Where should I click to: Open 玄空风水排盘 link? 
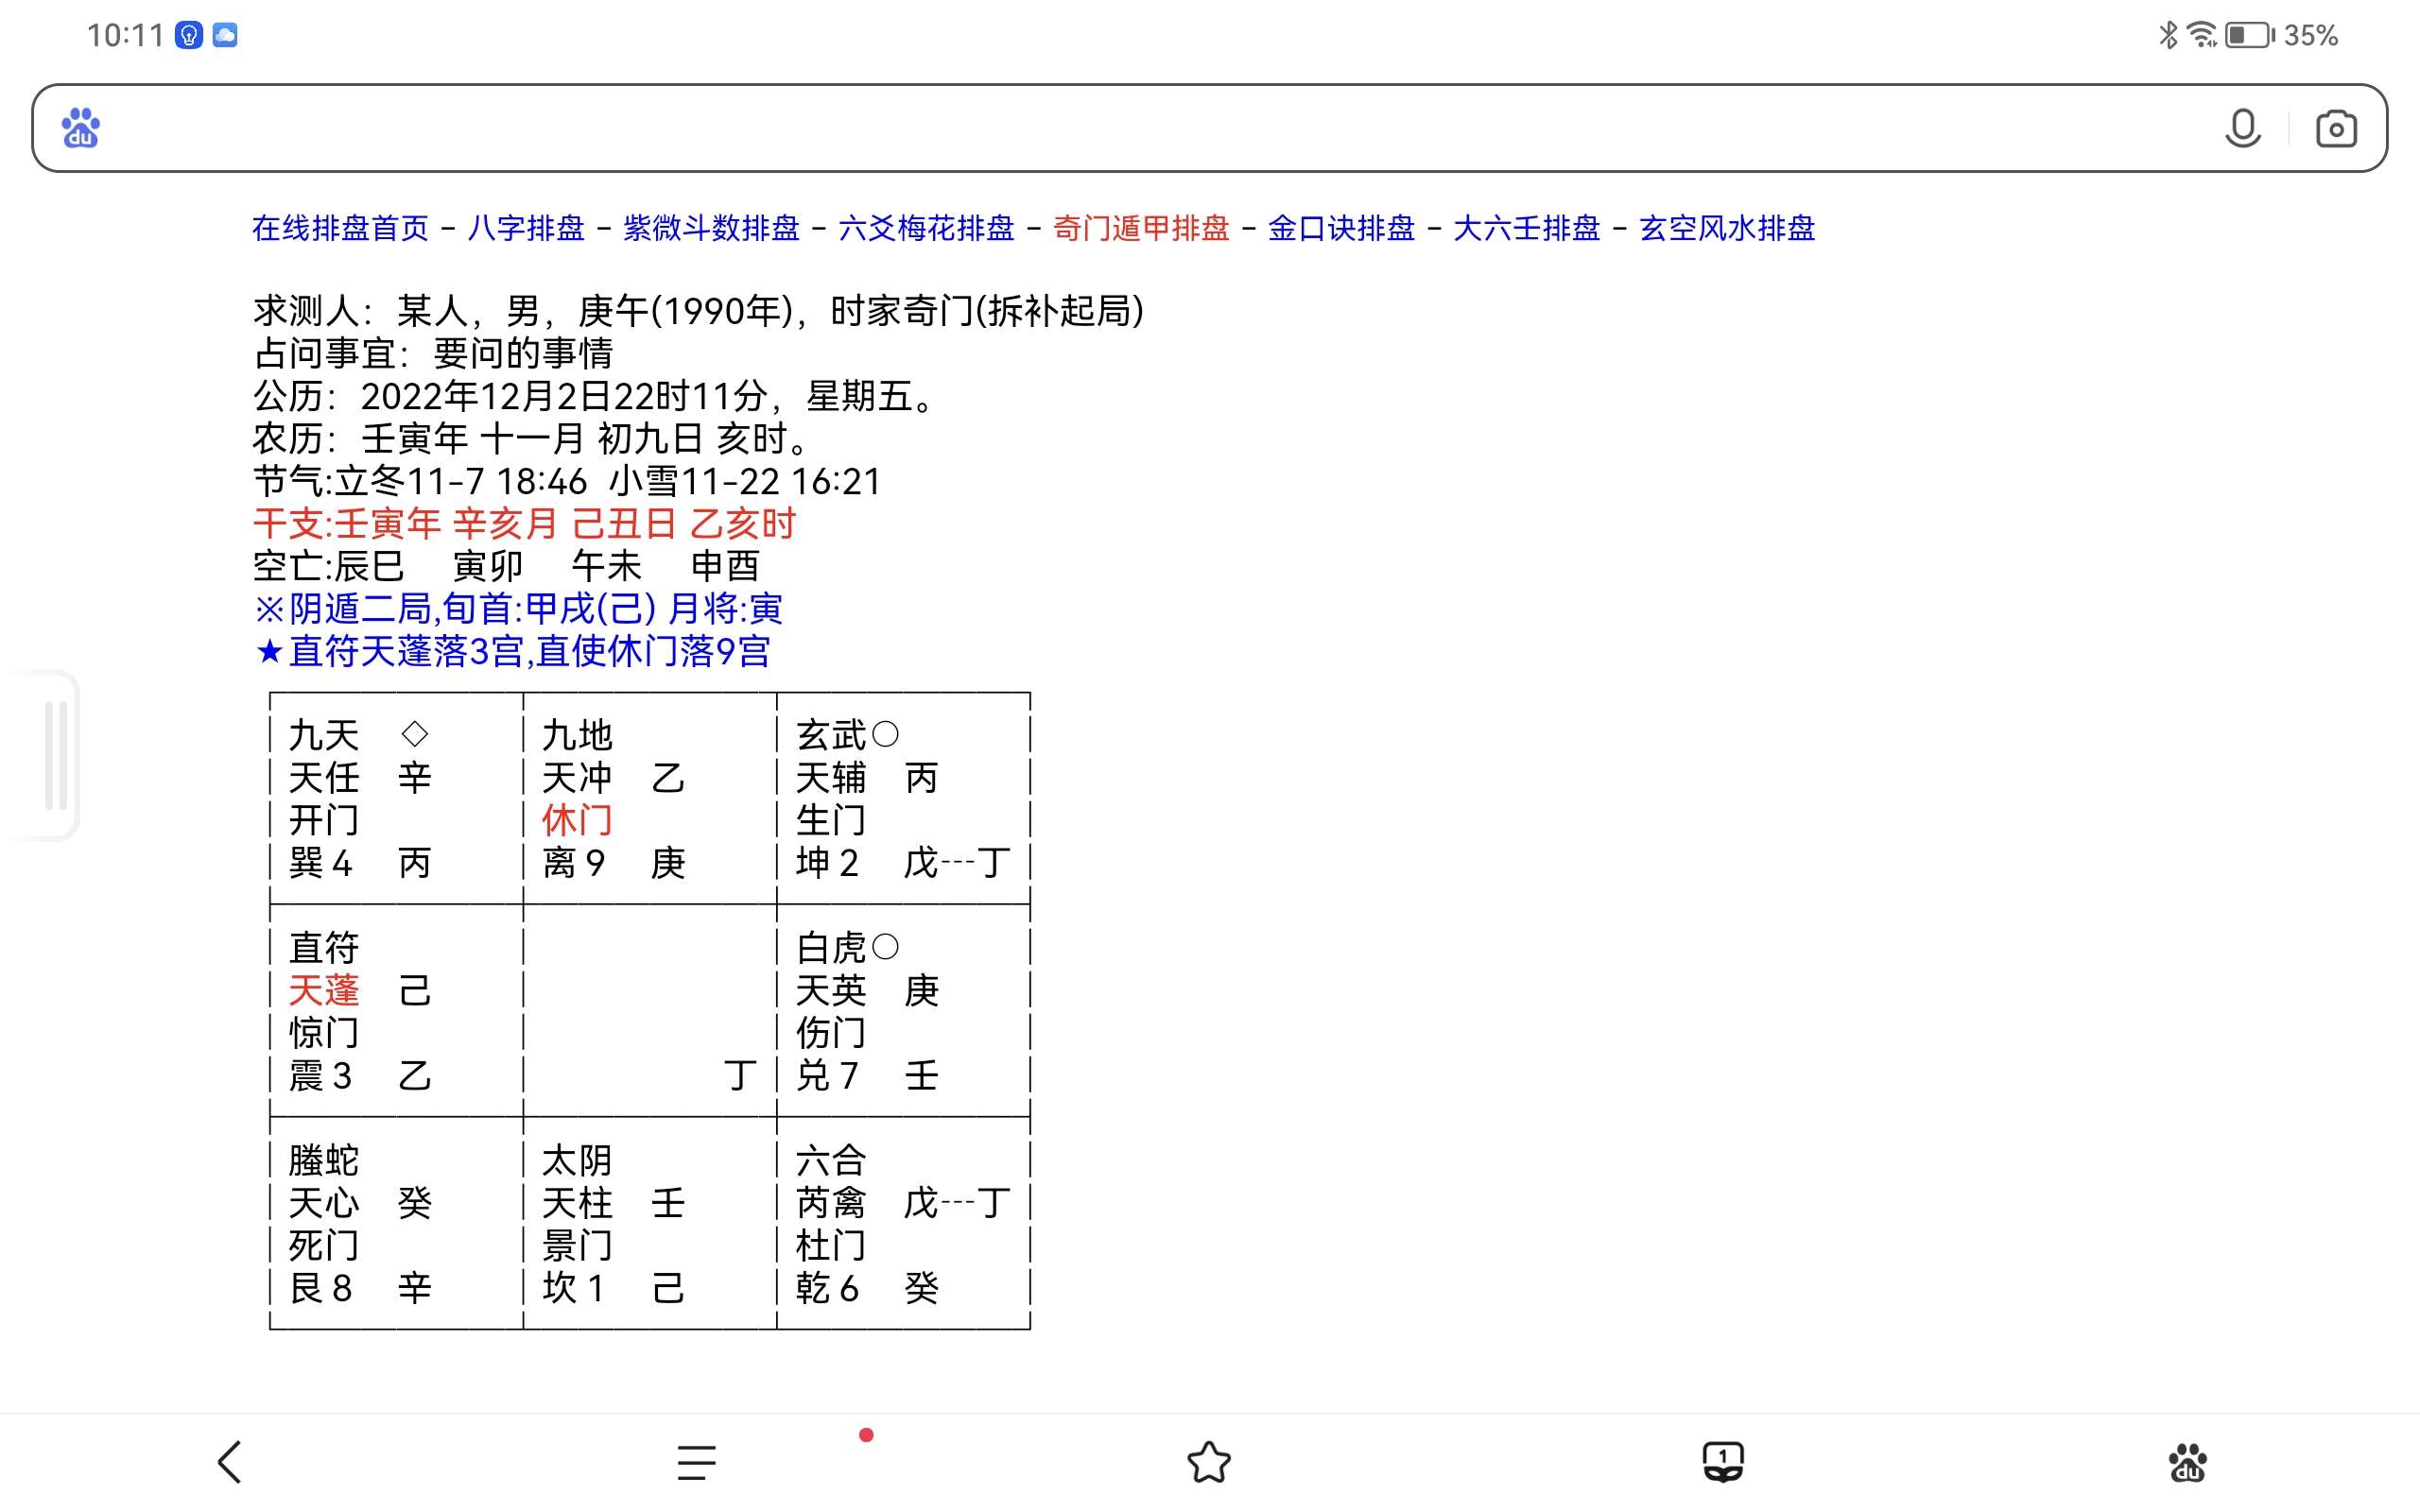(1727, 228)
